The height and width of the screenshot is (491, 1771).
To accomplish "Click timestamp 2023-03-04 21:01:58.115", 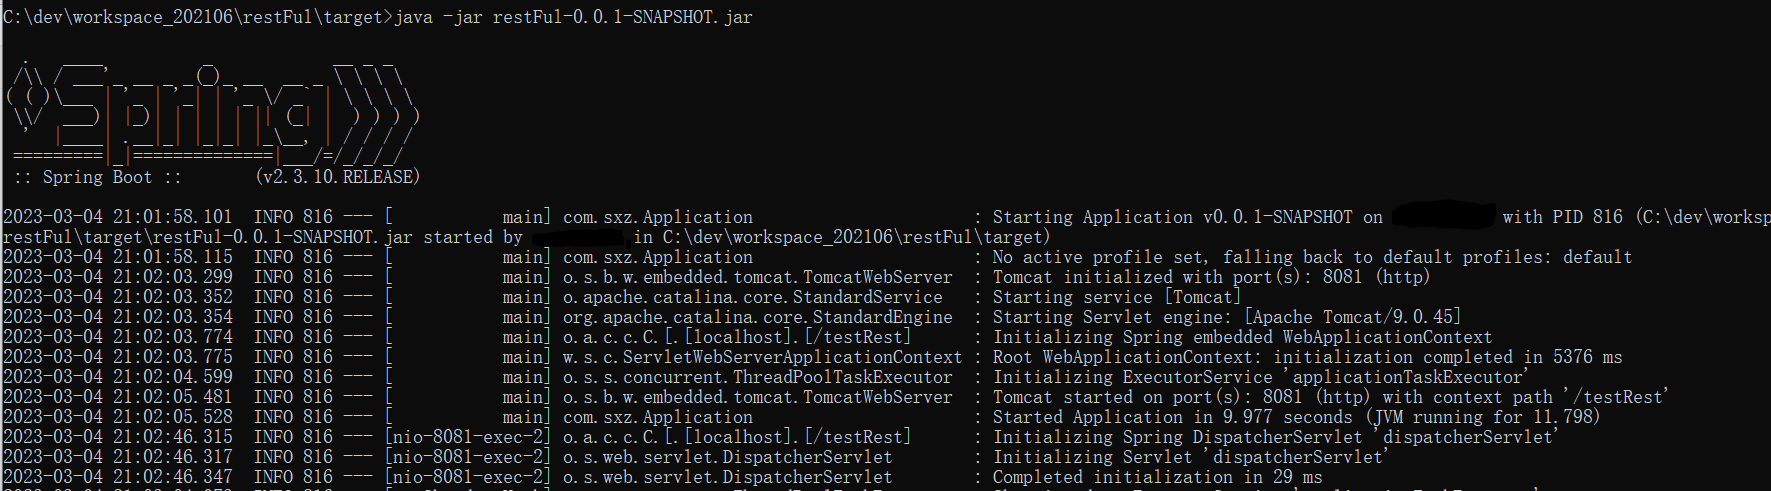I will click(x=118, y=257).
